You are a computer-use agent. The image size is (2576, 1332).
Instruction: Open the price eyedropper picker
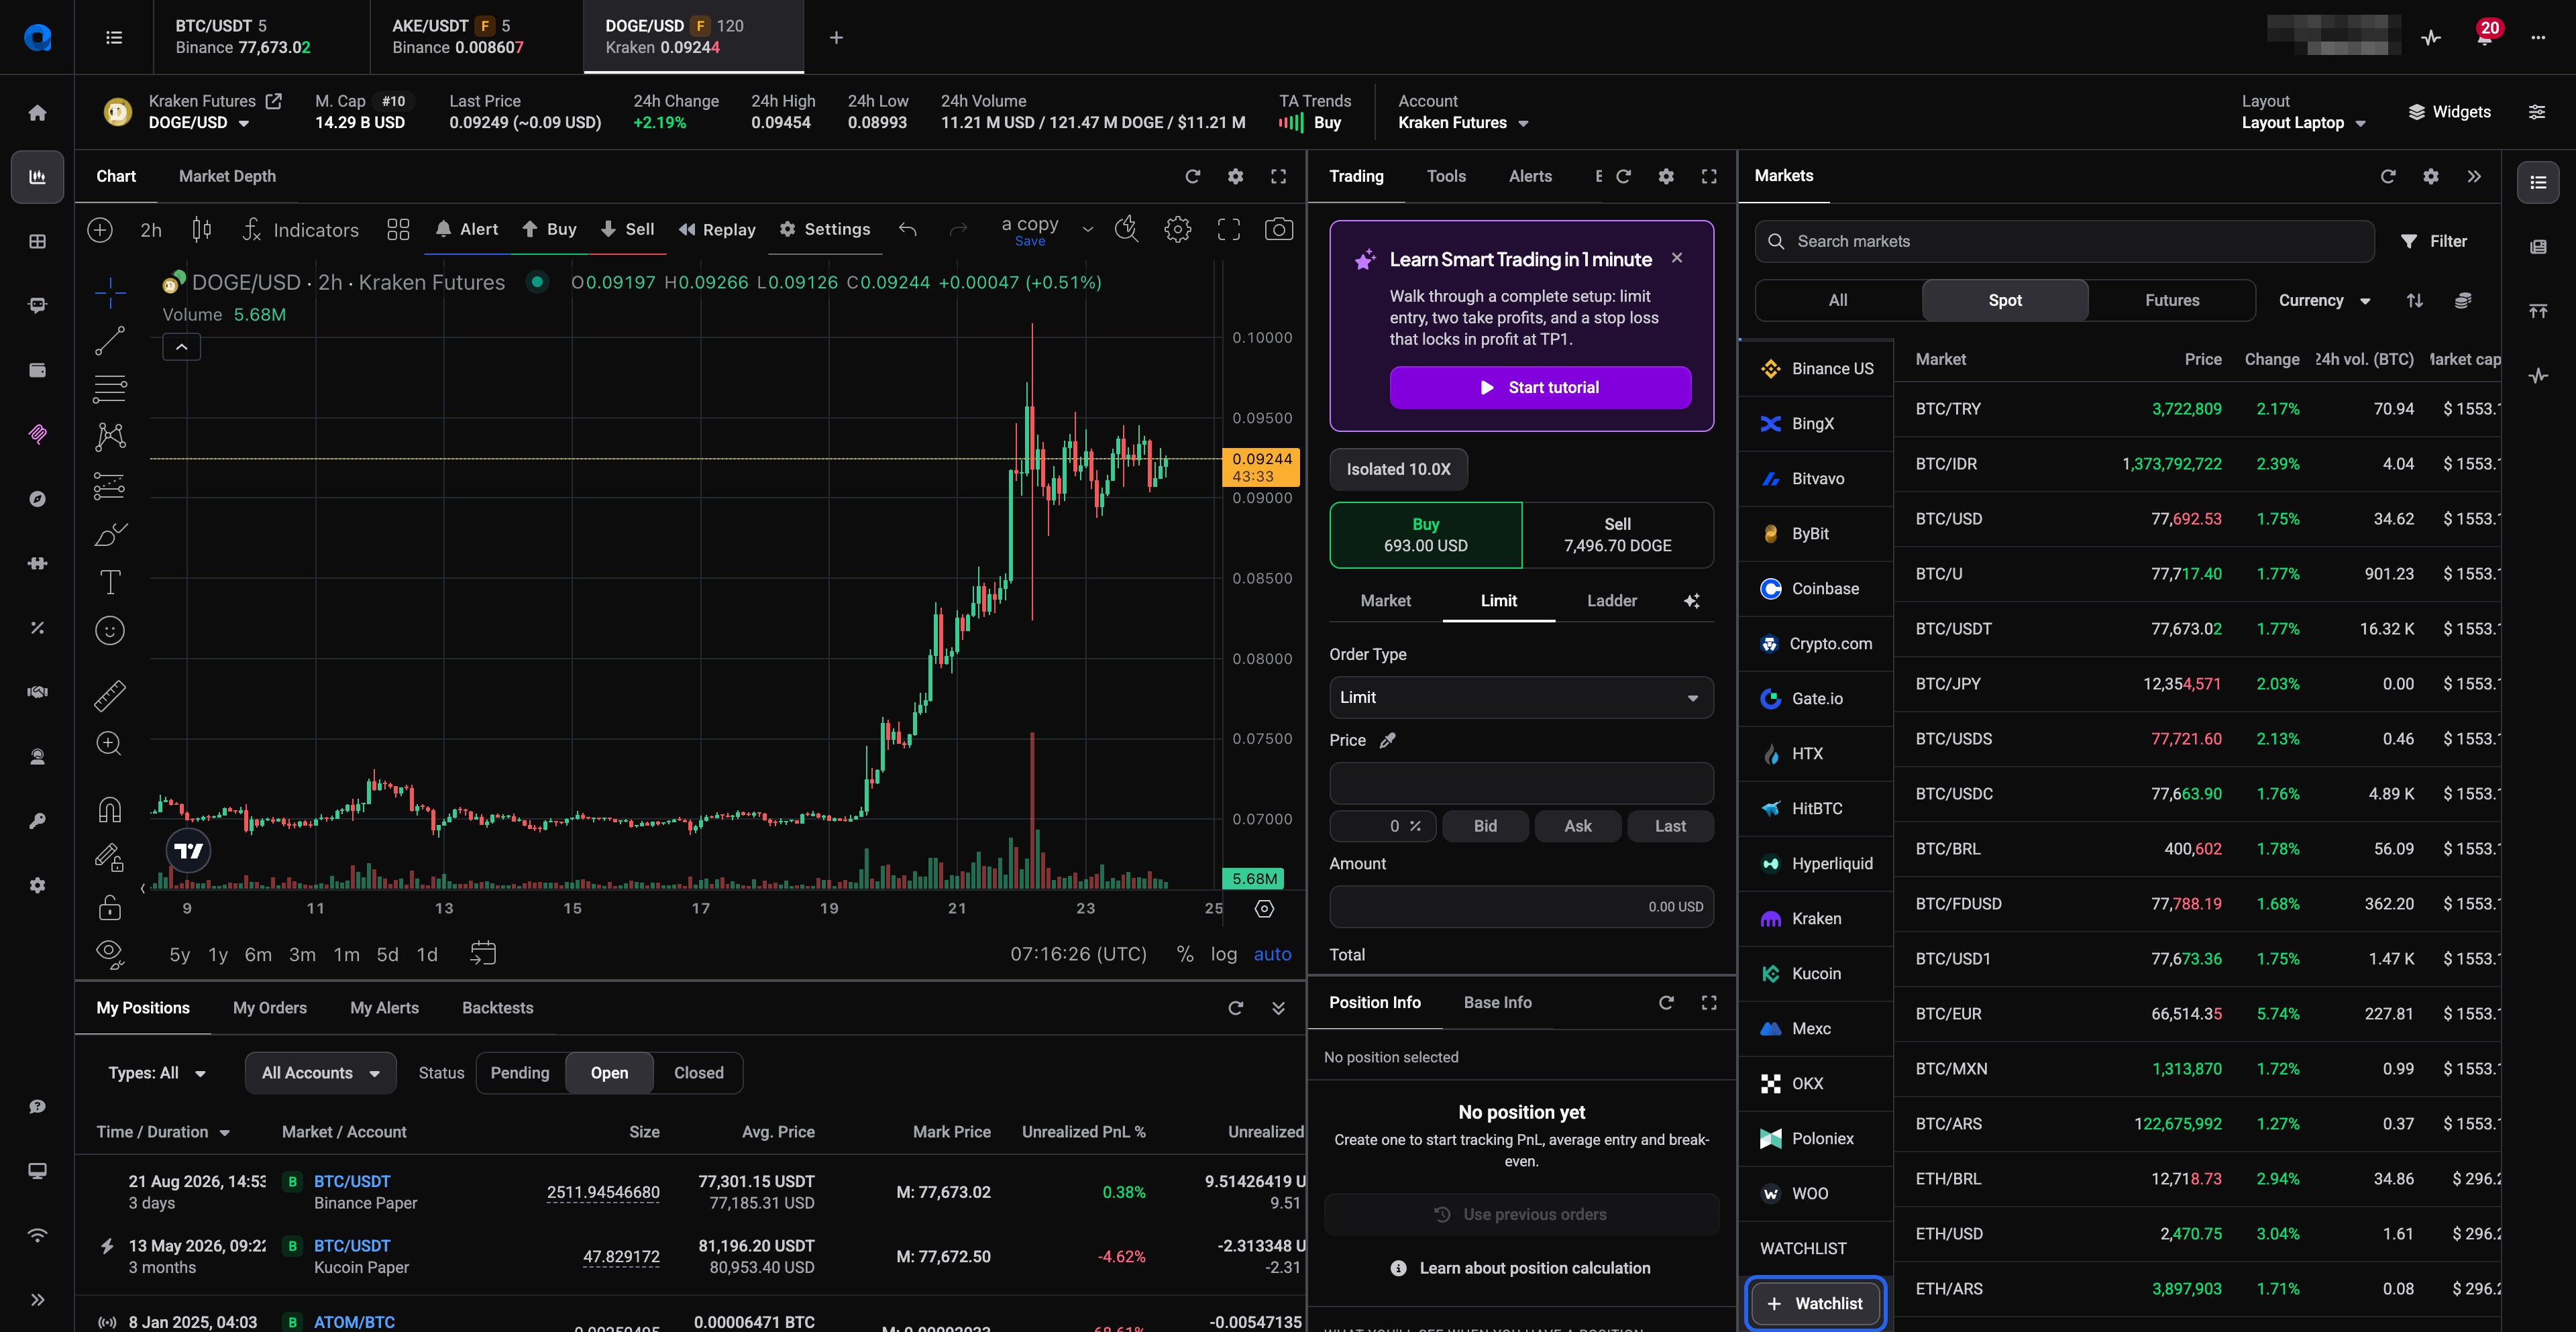[1387, 740]
